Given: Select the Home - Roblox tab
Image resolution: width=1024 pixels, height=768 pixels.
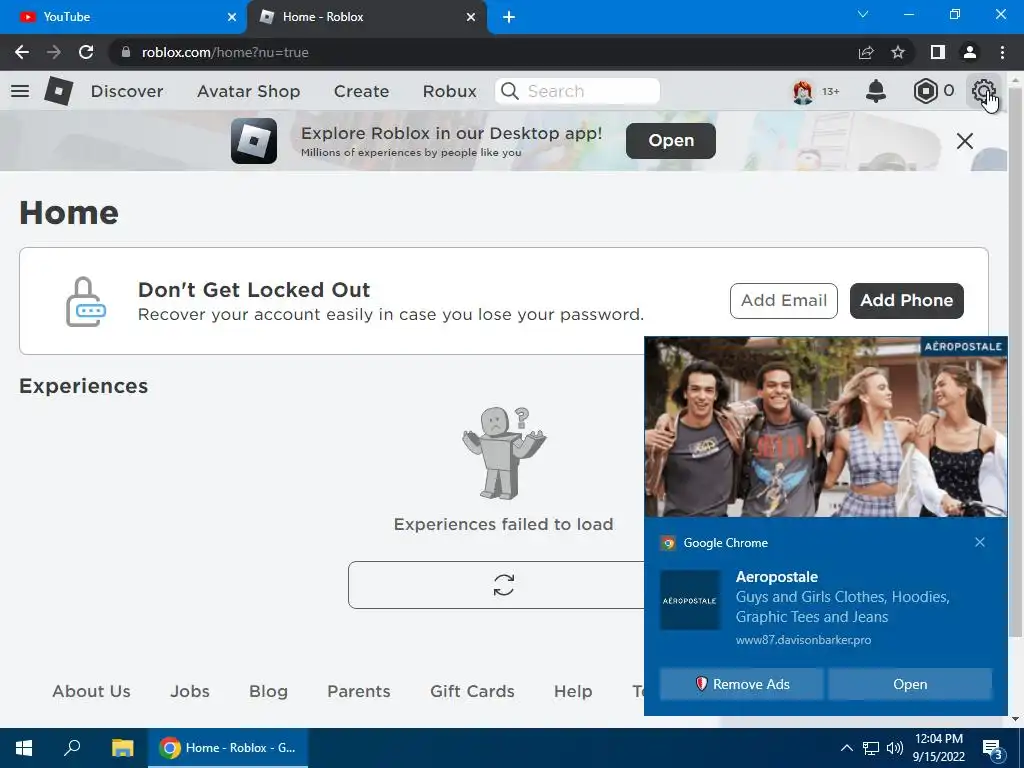Looking at the screenshot, I should pos(366,17).
